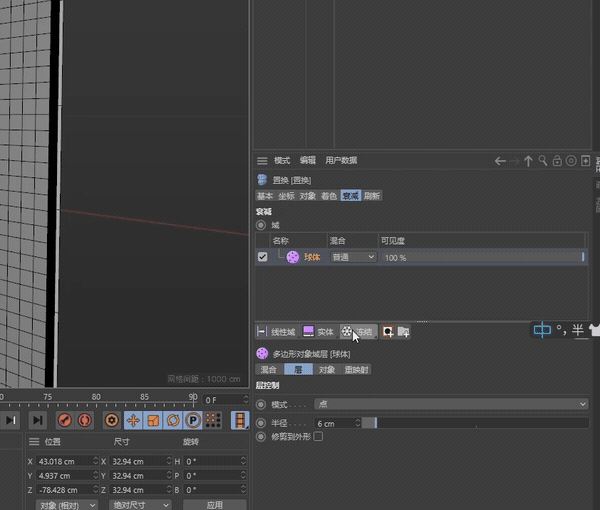Open keyframe selection settings gear icon

112,420
